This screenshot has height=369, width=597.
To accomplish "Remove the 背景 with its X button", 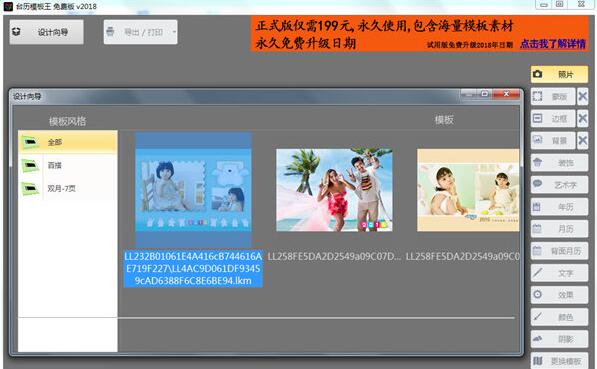I will coord(583,141).
